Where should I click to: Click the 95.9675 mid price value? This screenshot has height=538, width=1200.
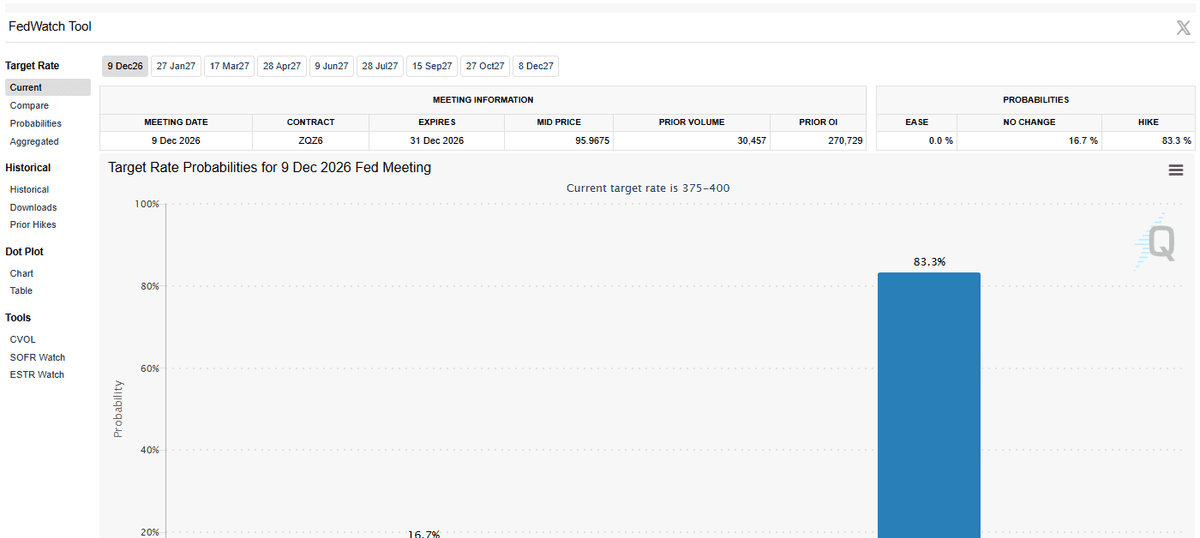(593, 141)
